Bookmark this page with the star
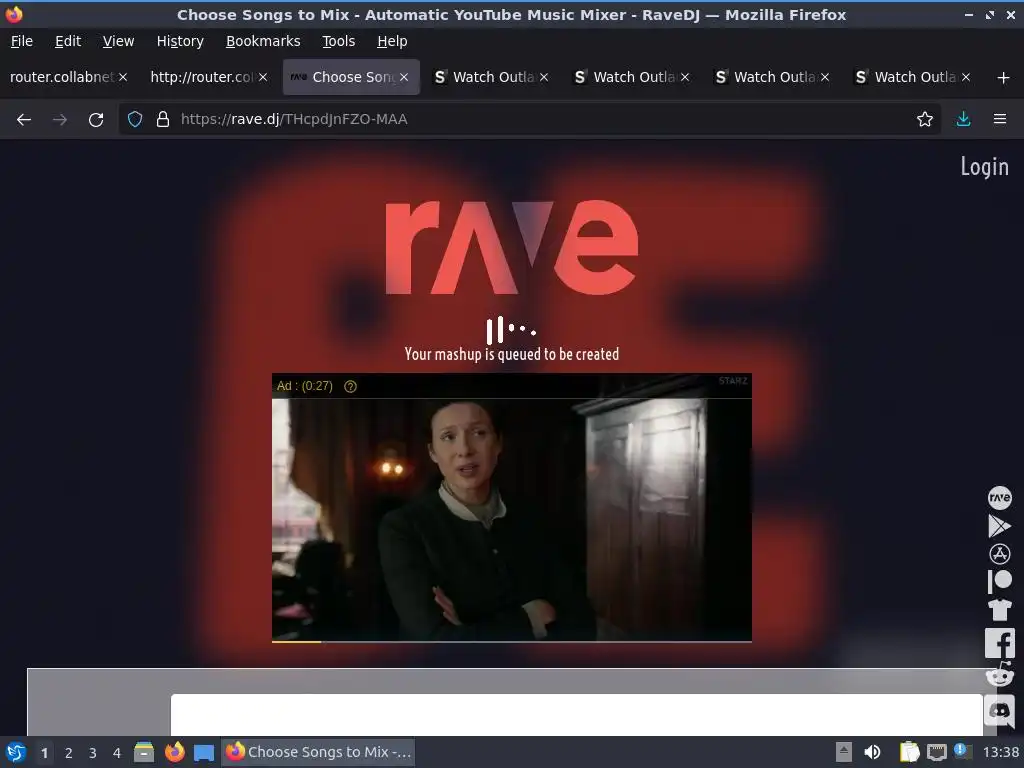Screen dimensions: 1024x768 (924, 120)
